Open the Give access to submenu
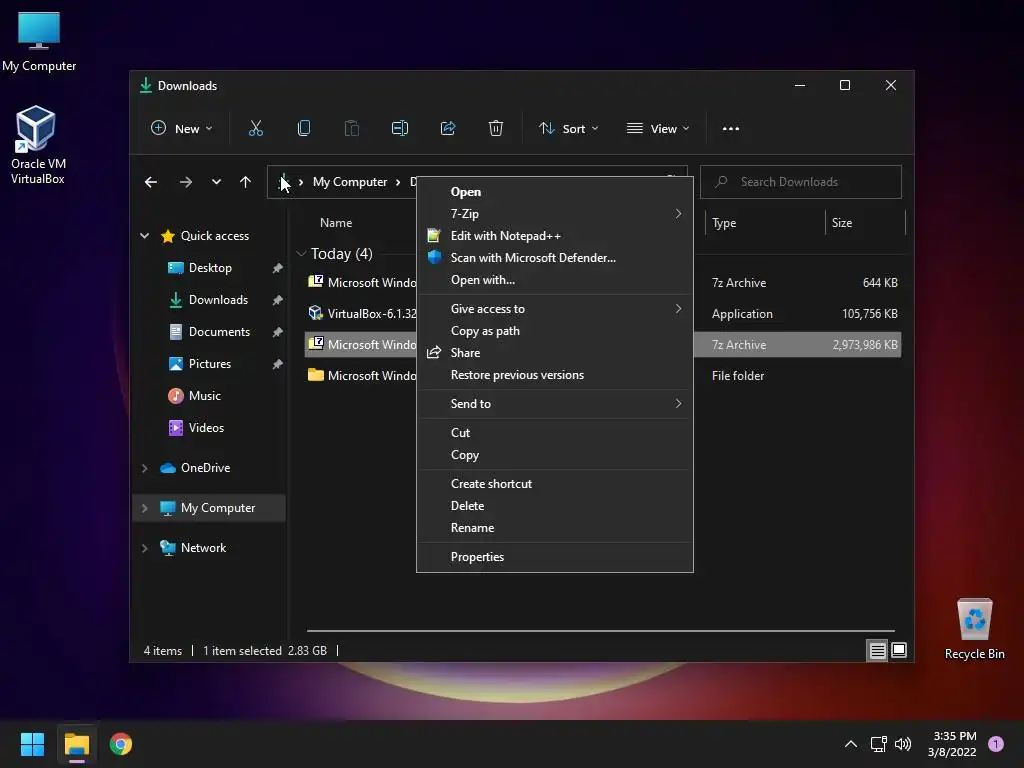Viewport: 1024px width, 768px height. click(554, 309)
